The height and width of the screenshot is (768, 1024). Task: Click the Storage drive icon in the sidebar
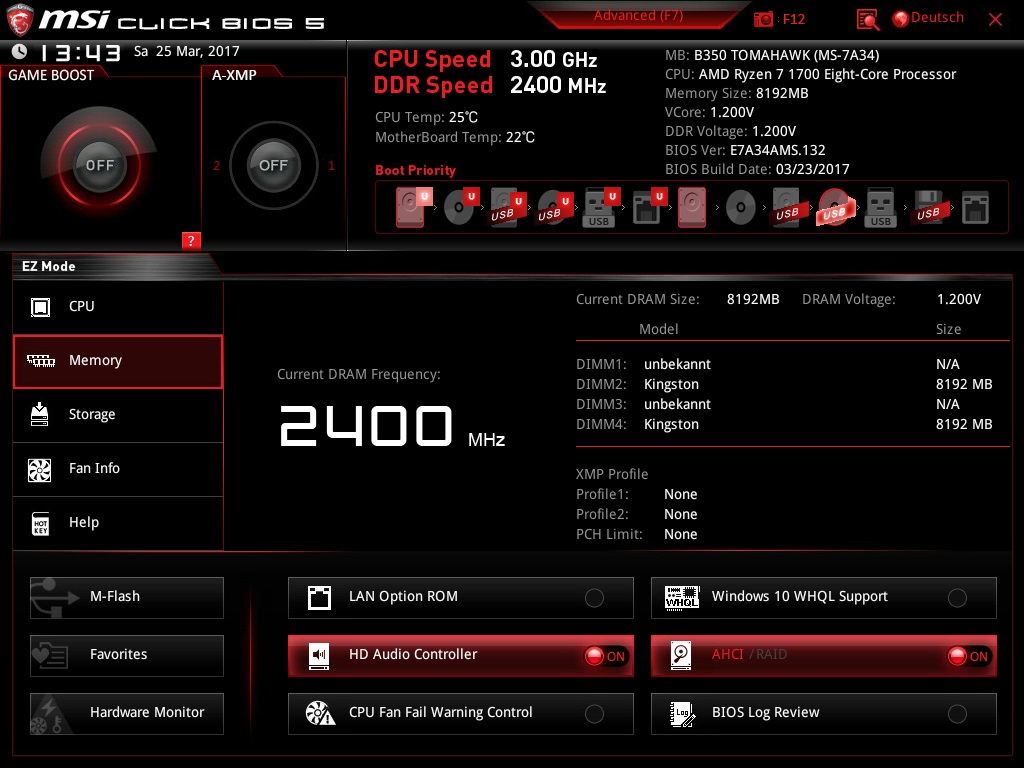click(40, 414)
